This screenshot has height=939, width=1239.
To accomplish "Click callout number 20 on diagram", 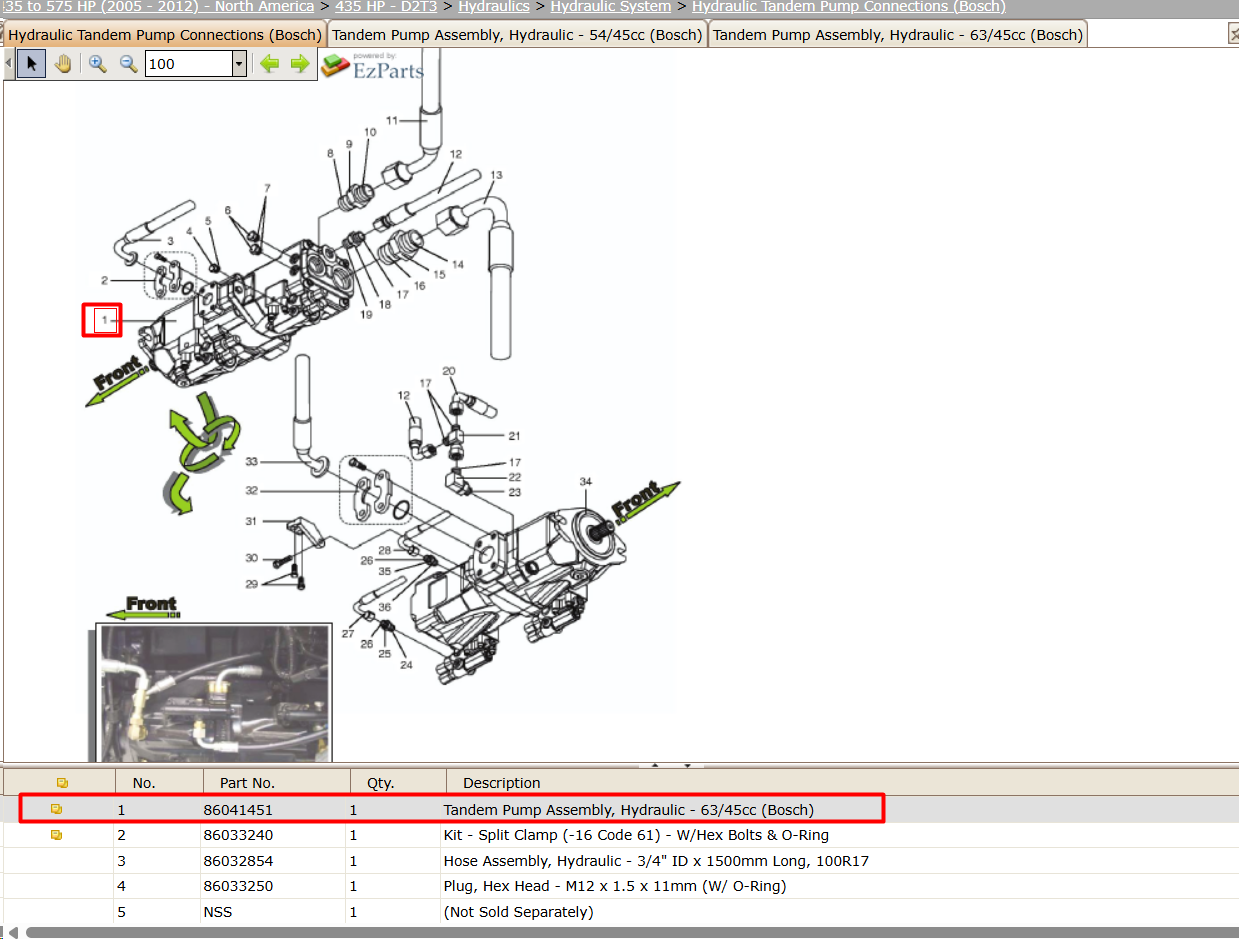I will tap(448, 371).
